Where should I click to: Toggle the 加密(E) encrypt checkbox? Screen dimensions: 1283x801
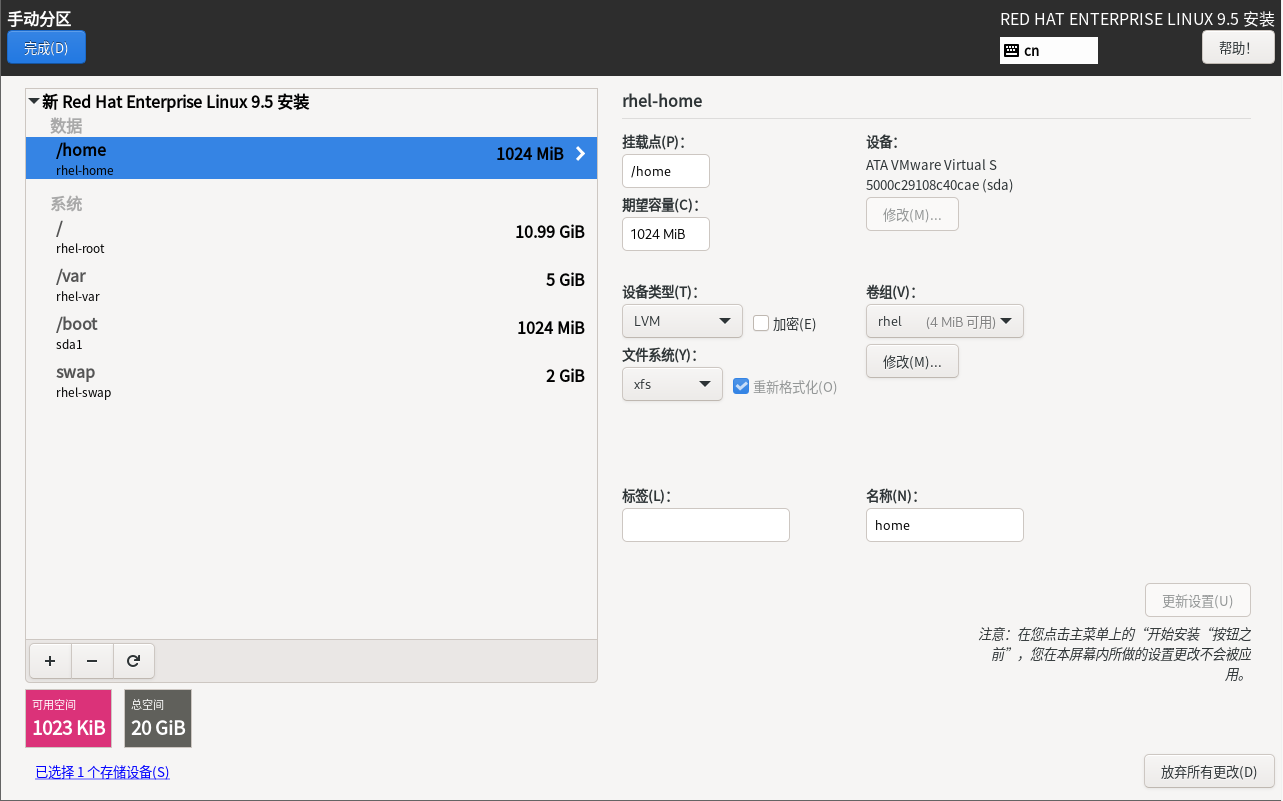coord(761,323)
